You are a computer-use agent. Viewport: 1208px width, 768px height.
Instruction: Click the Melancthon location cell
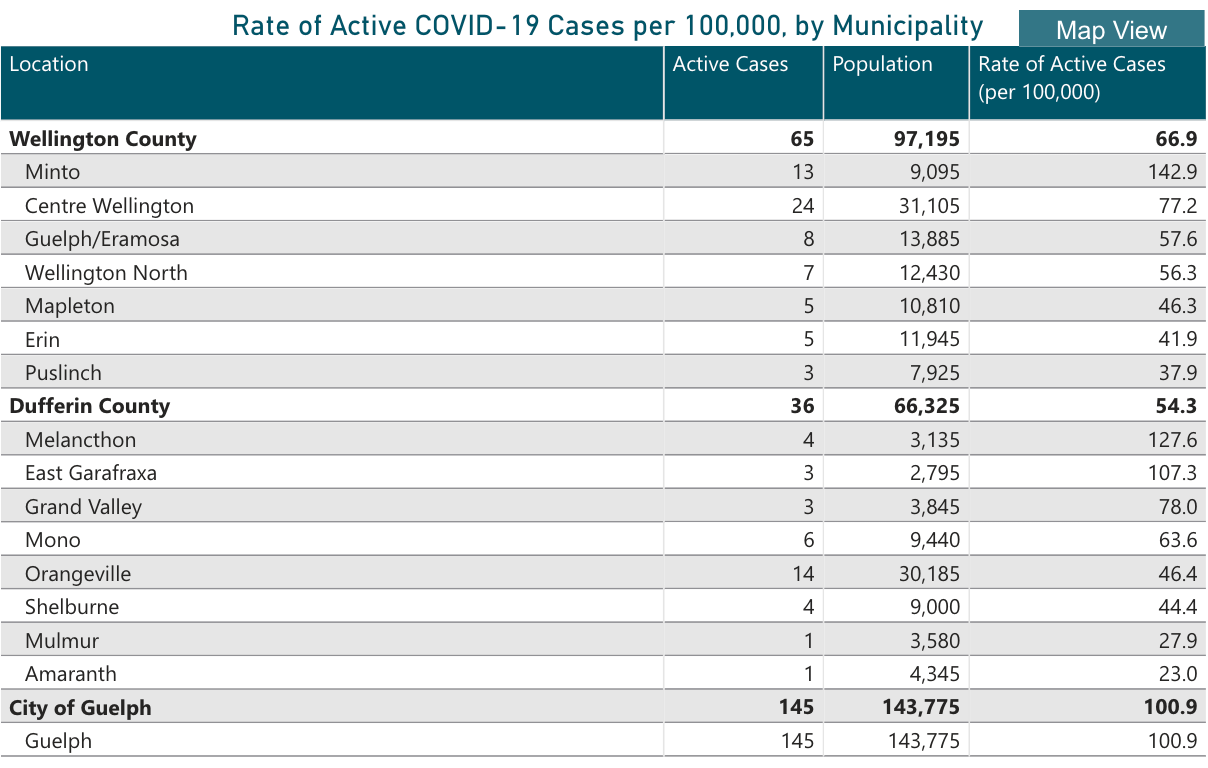point(80,440)
